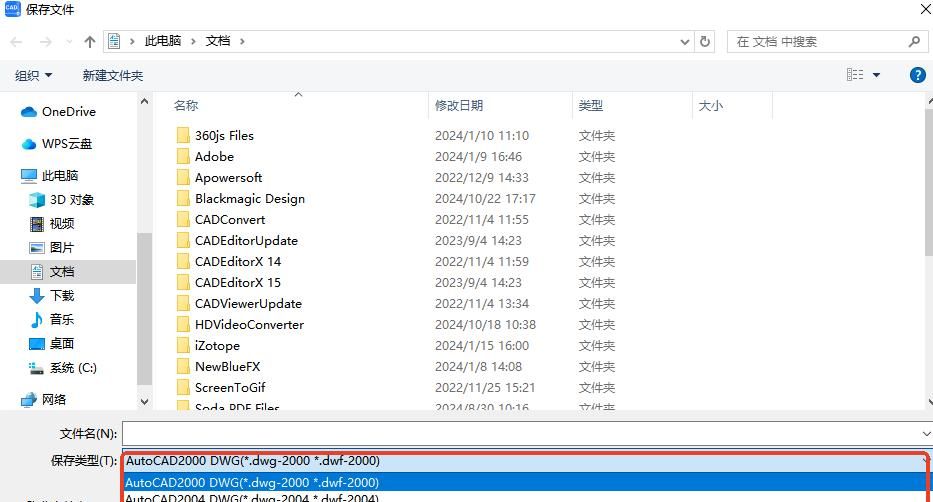
Task: Open 3D 对象 in the sidebar
Action: coord(62,200)
